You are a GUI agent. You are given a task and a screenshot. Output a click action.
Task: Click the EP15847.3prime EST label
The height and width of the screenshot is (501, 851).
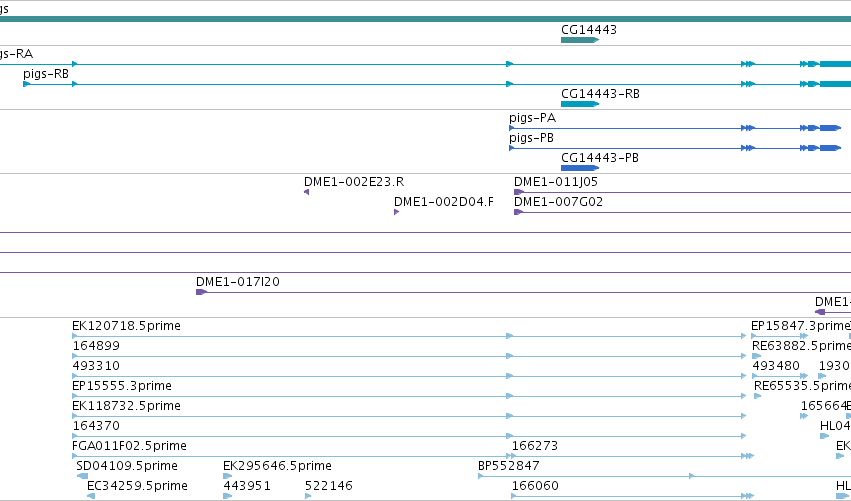tap(801, 326)
